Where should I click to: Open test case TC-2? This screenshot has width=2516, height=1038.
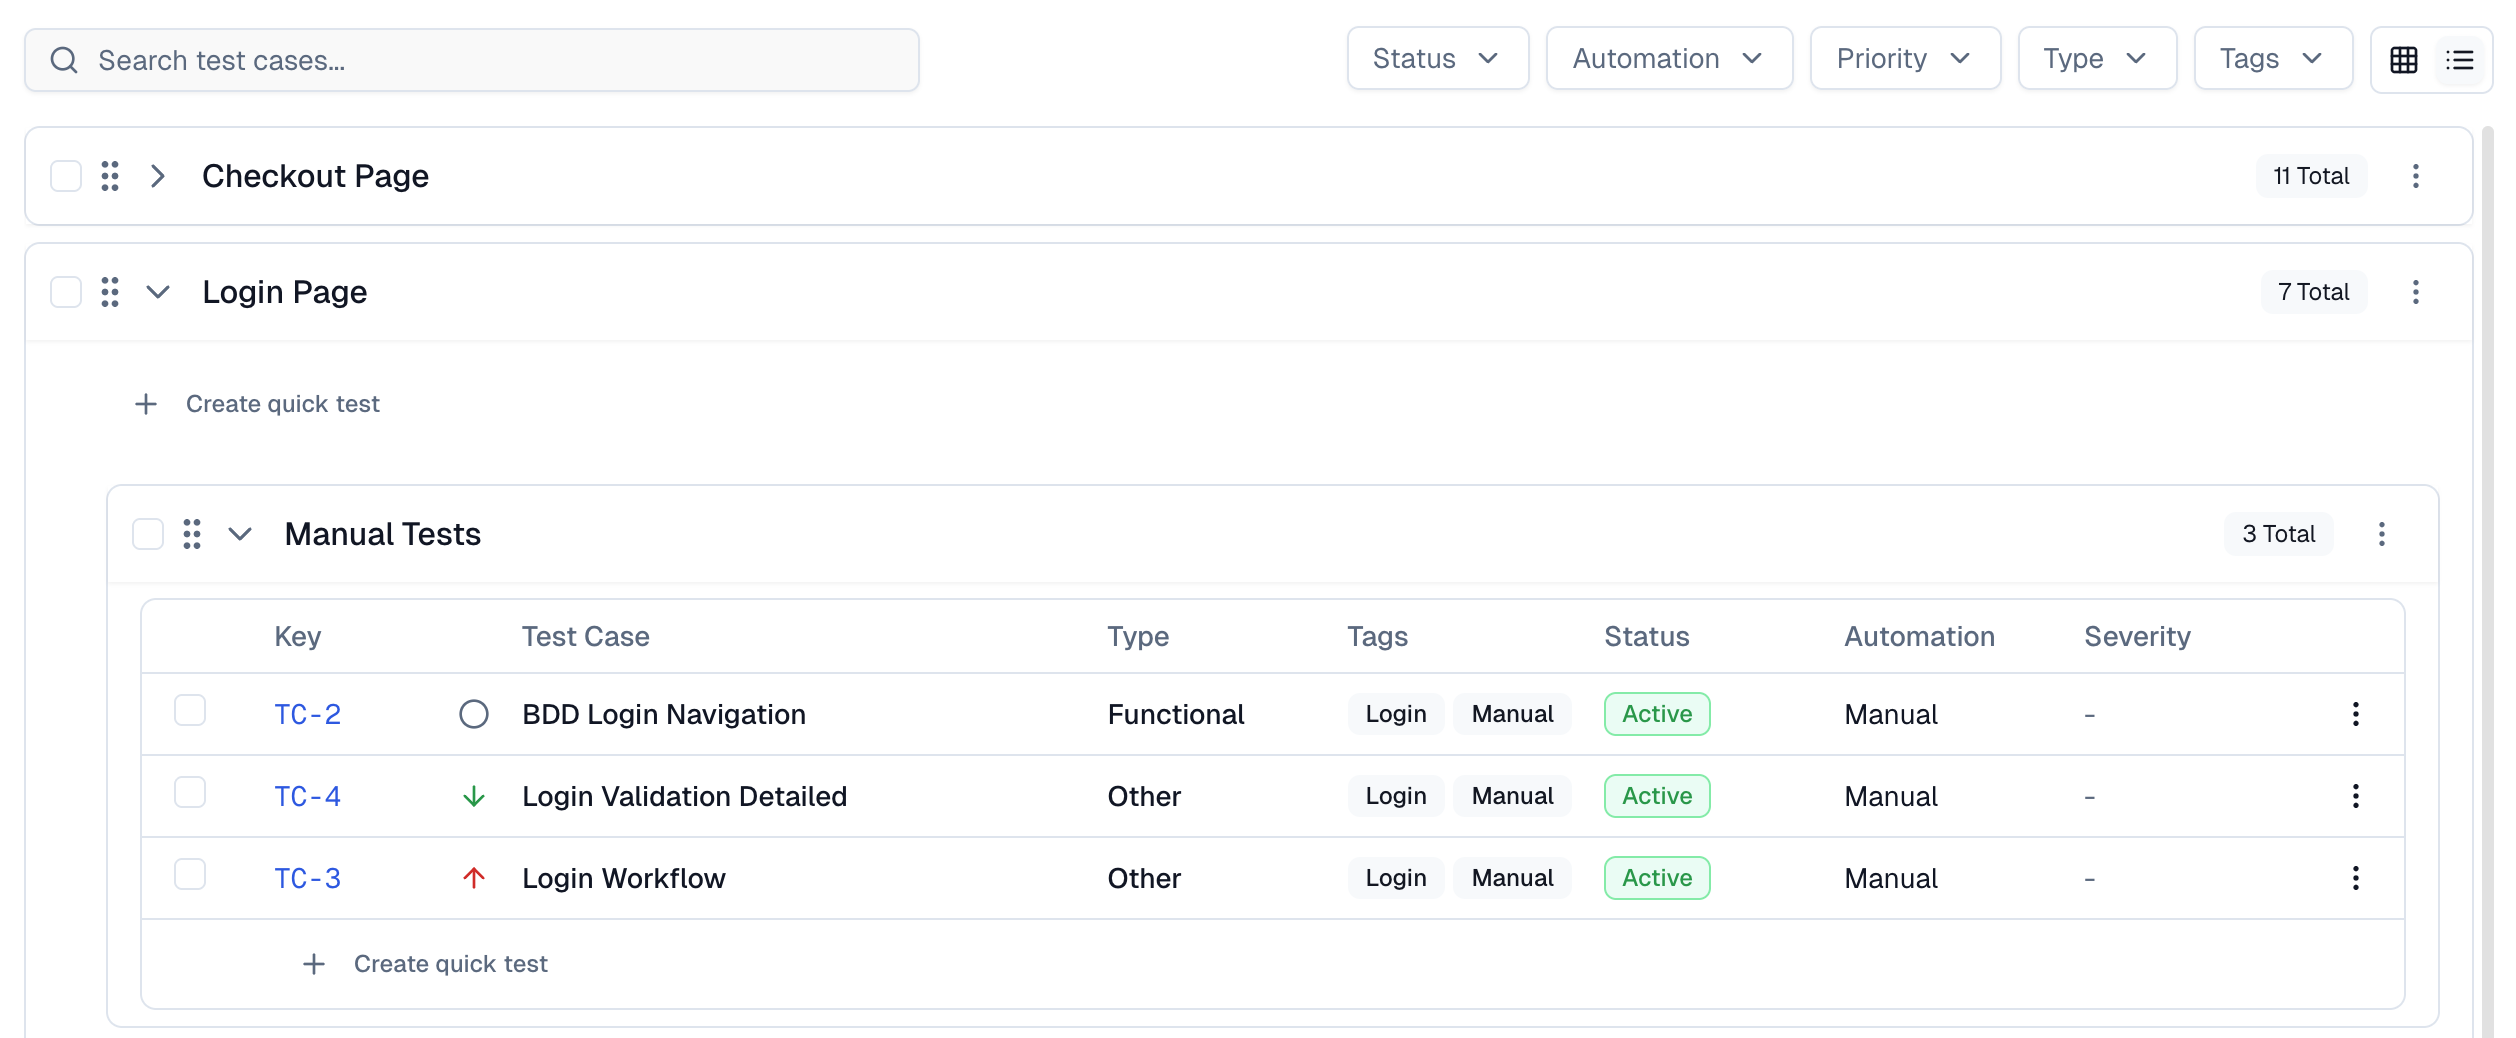coord(307,714)
